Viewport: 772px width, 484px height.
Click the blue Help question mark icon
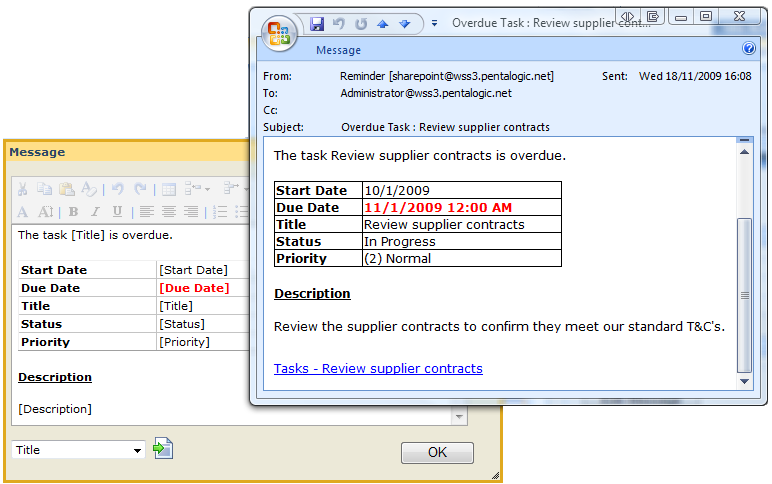749,48
